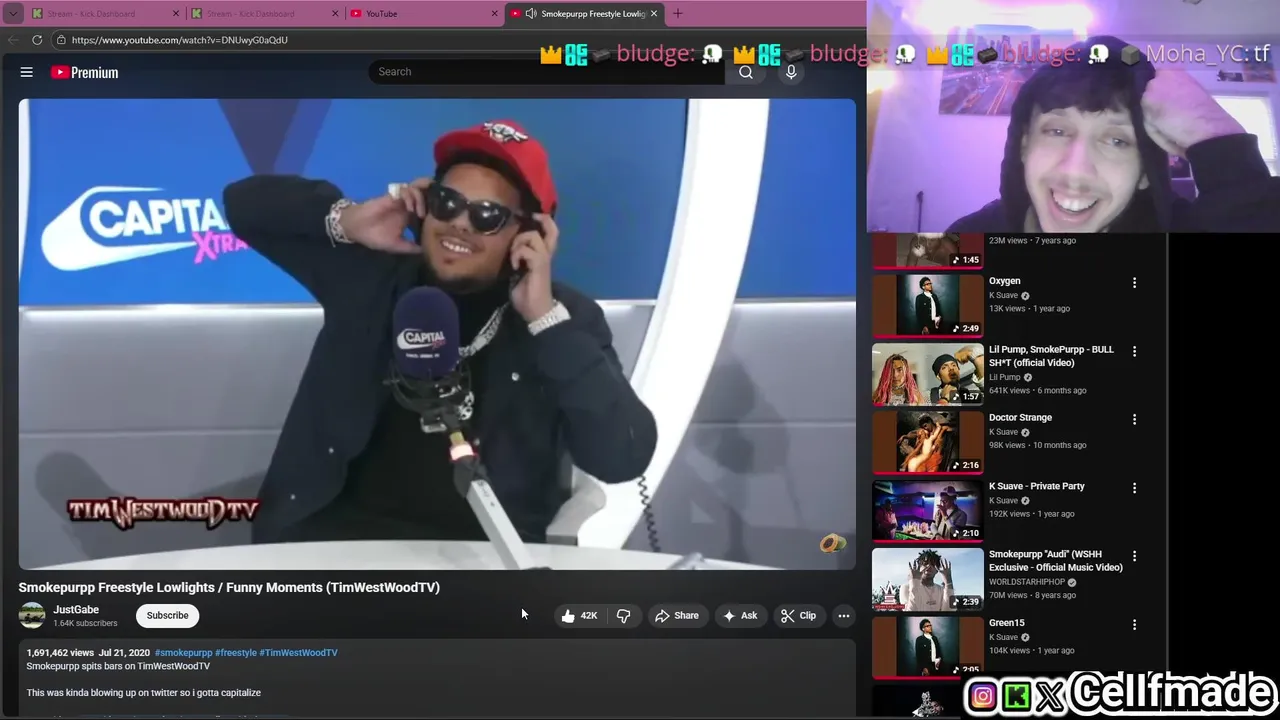Like the video with thumbs-up 42K
Viewport: 1280px width, 720px height.
[579, 616]
